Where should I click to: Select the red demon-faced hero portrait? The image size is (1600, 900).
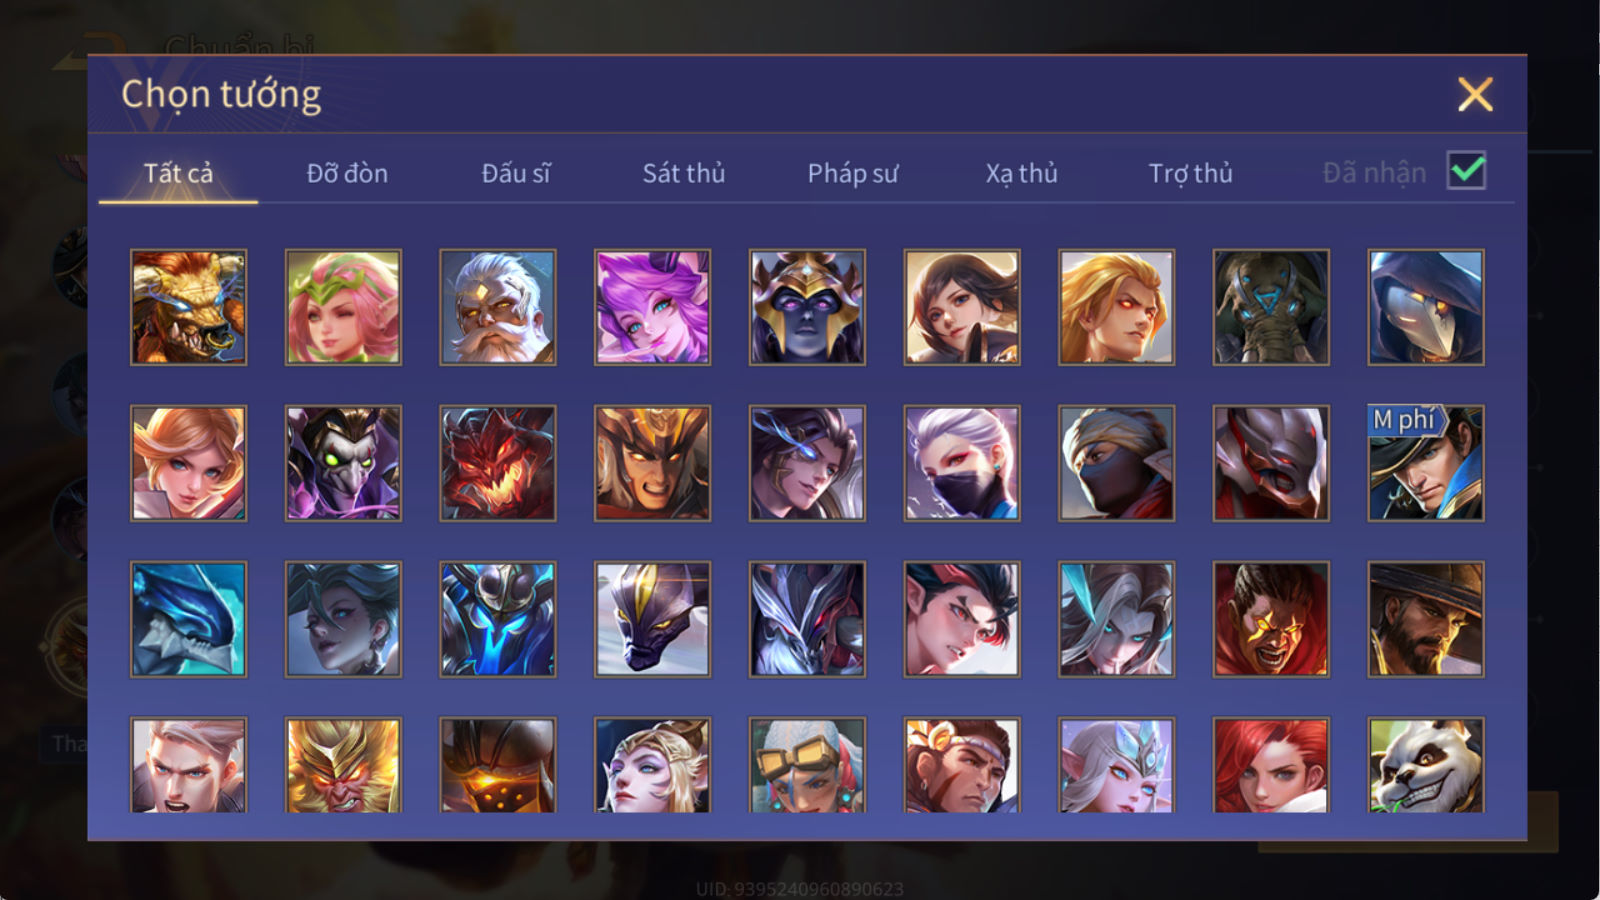(498, 463)
